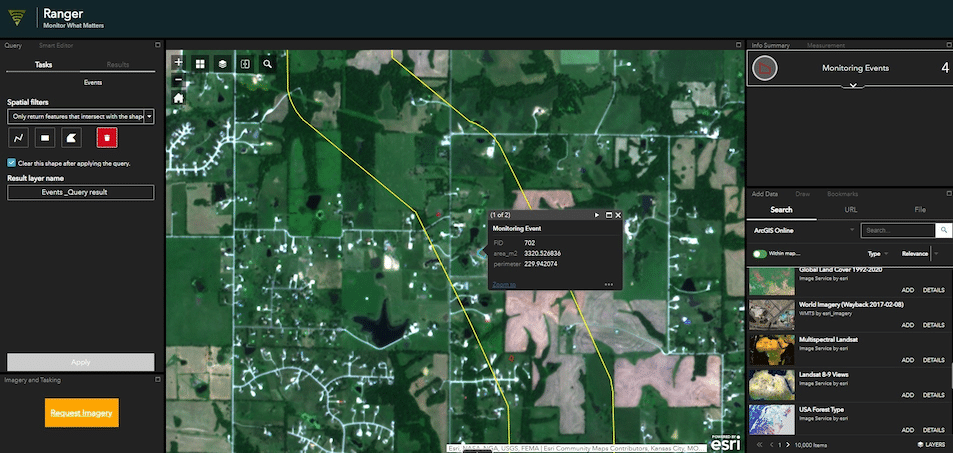Delete drawn shape with red trash button
This screenshot has height=453, width=953.
(x=107, y=138)
